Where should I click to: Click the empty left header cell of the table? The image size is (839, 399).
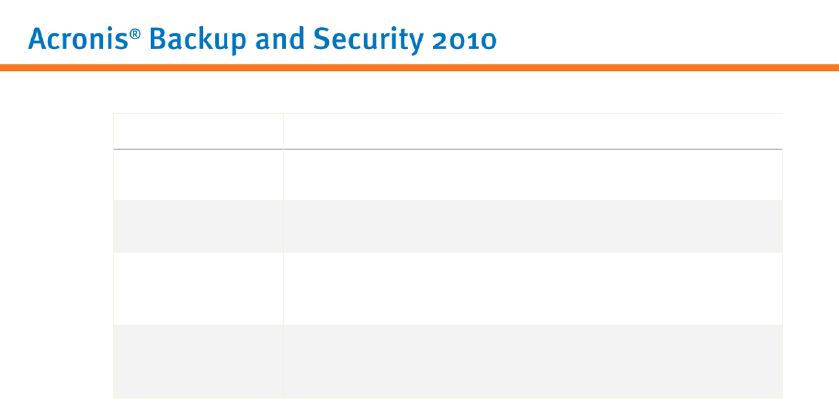point(199,131)
